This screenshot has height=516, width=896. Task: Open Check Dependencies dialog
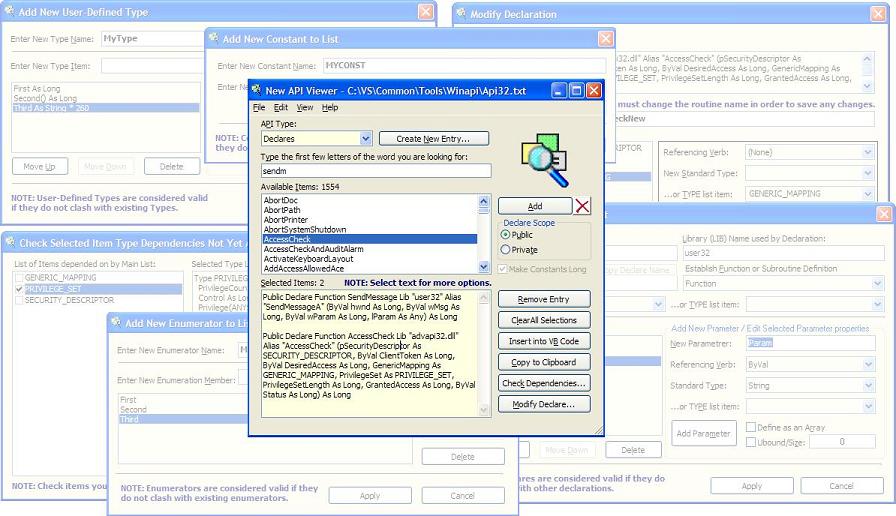(544, 383)
